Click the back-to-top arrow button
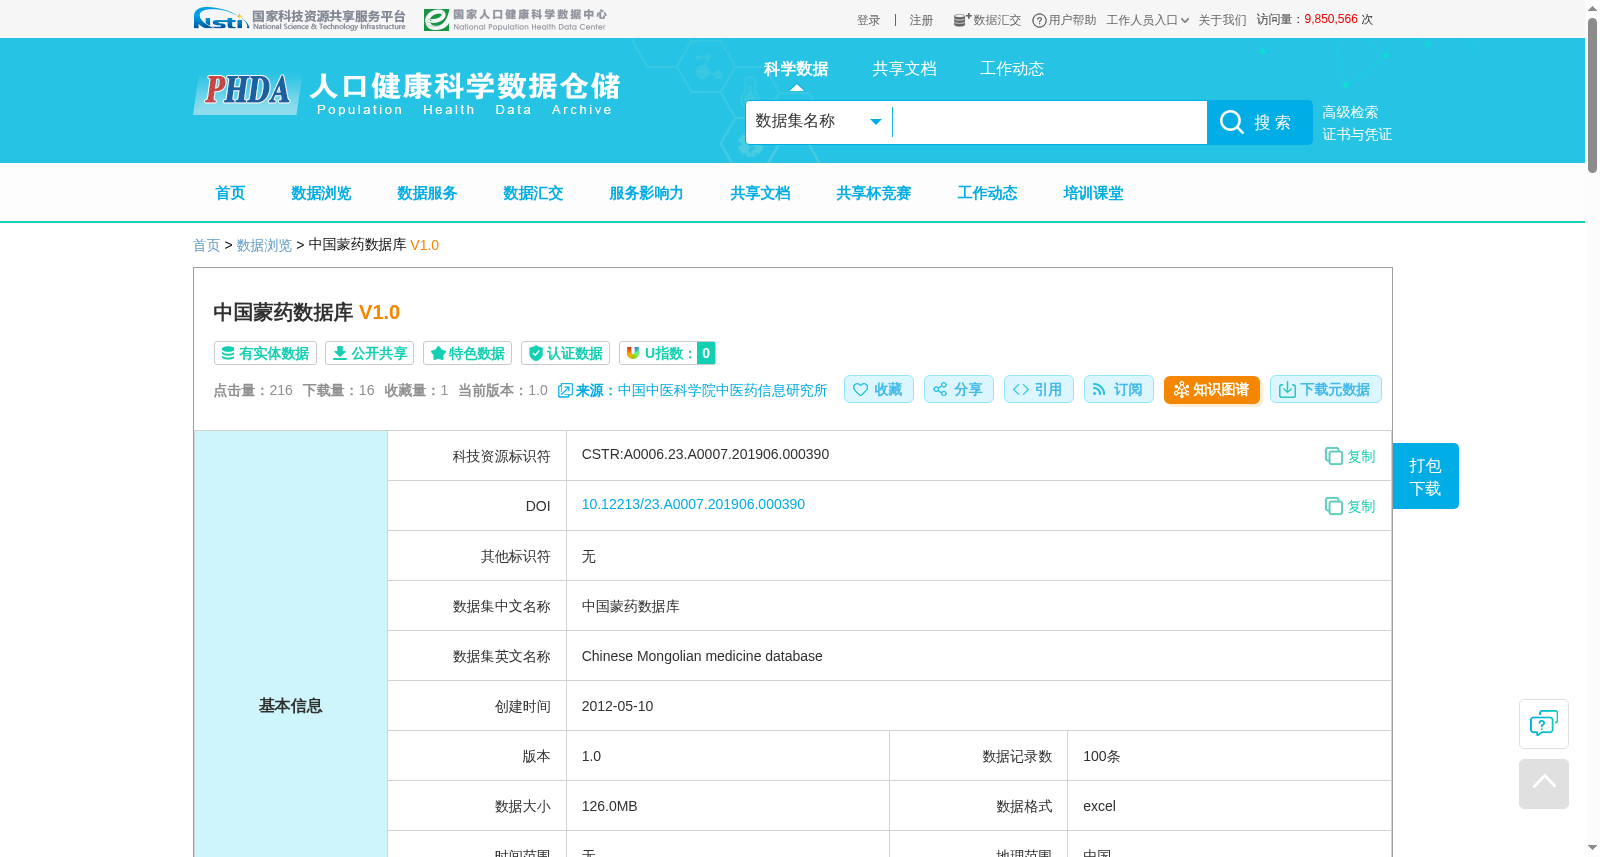Viewport: 1600px width, 857px height. point(1543,783)
